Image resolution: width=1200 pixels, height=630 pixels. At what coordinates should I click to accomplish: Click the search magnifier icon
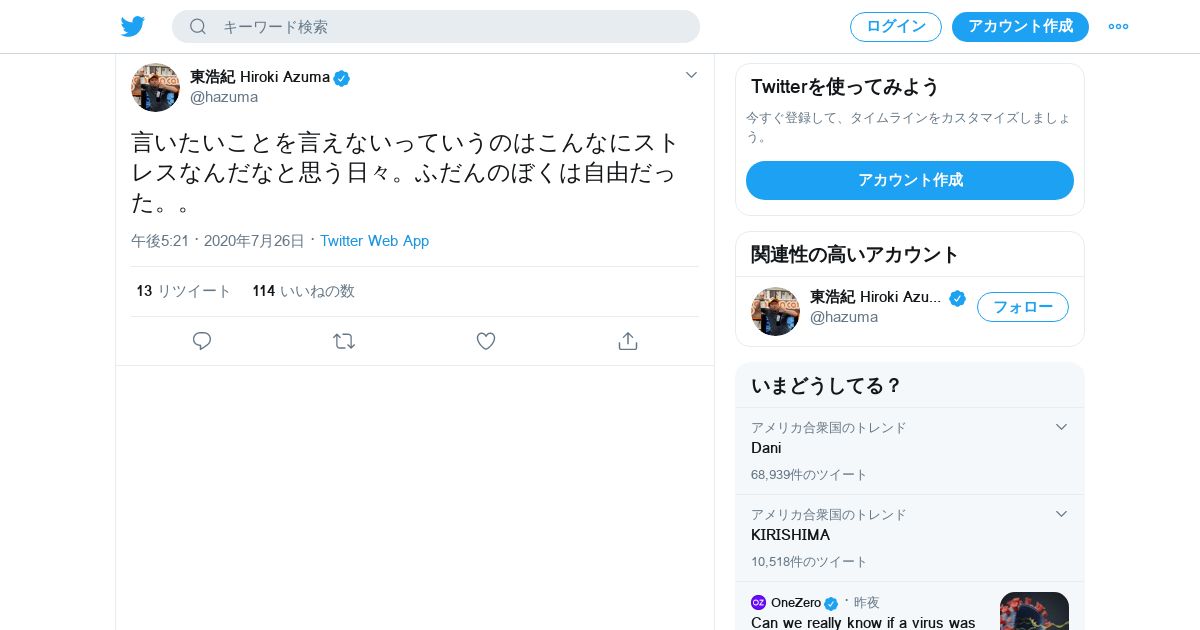click(198, 26)
